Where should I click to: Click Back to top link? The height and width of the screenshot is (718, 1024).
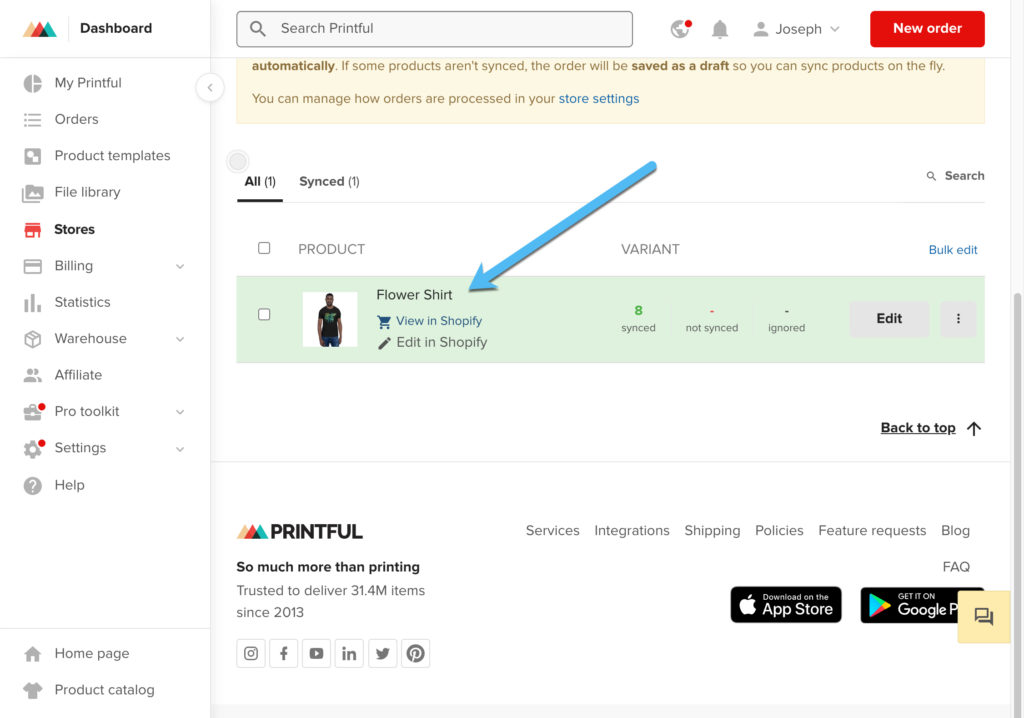click(931, 428)
